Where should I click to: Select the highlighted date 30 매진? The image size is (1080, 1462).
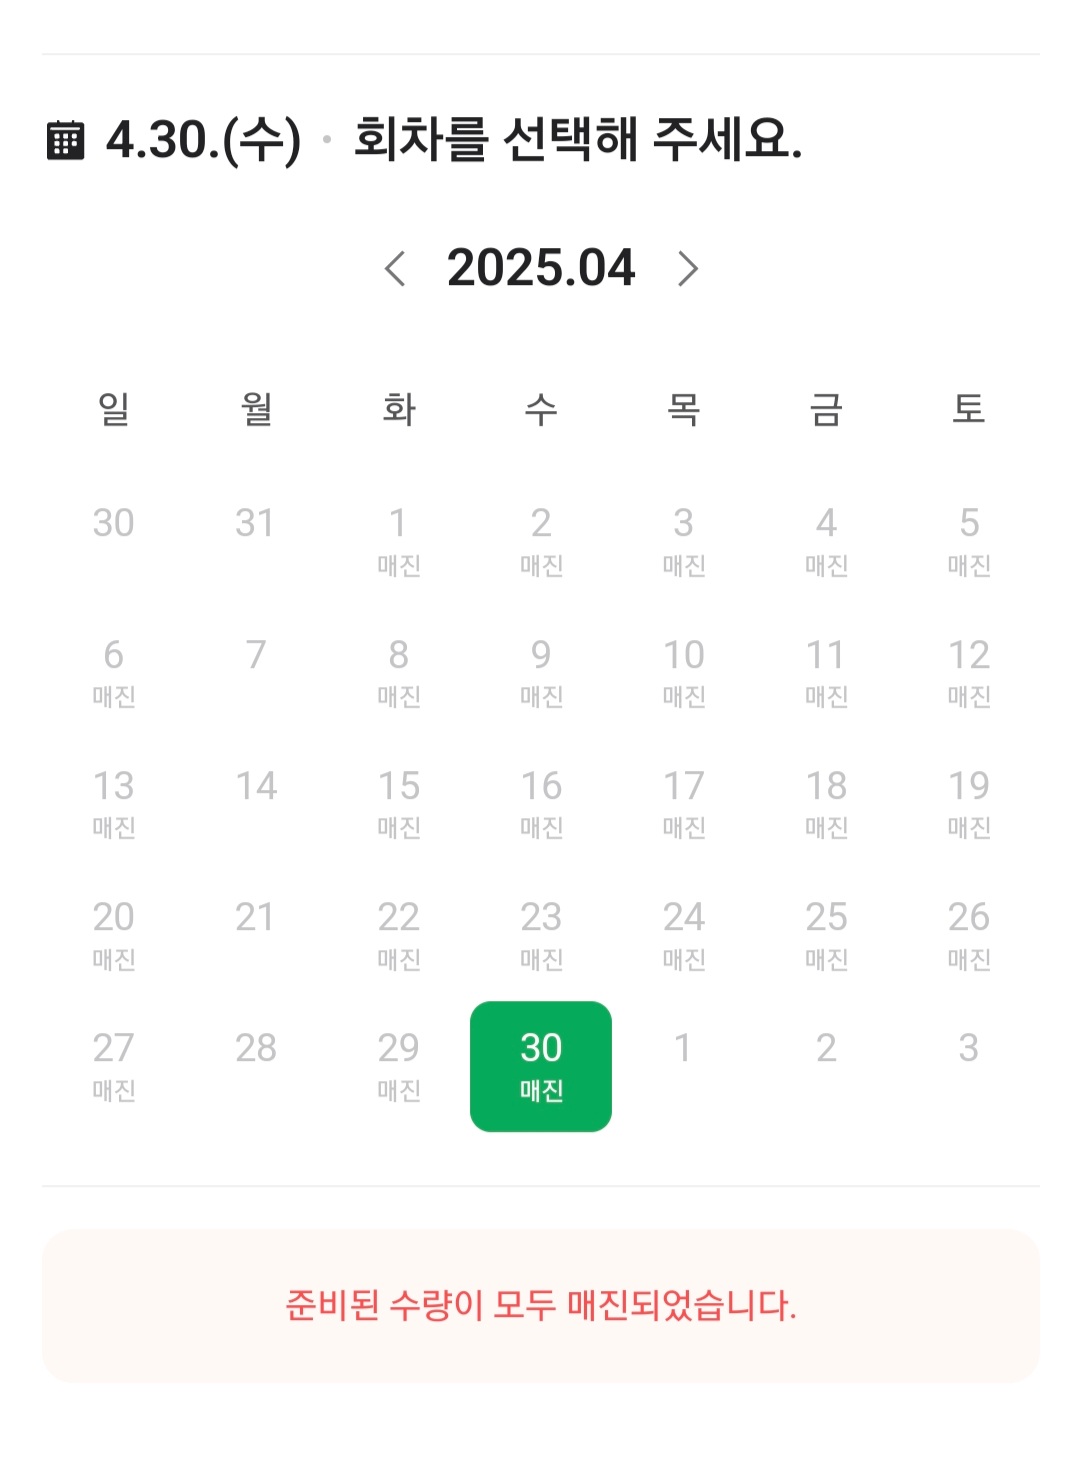(541, 1066)
